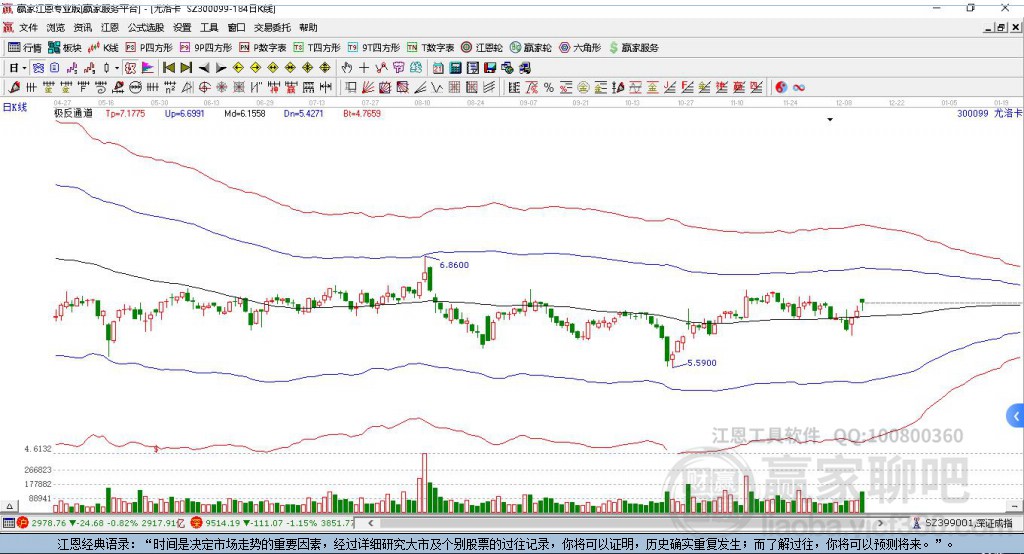
Task: Launch the 赢家轮 wheel tool
Action: [531, 48]
